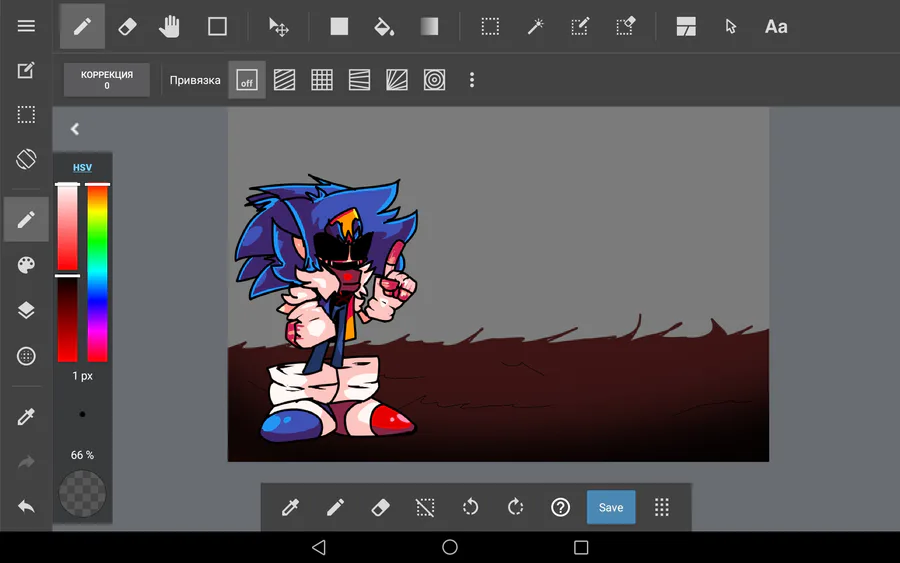Screen dimensions: 900x563
Task: Adjust the dark value slider bar
Action: point(67,319)
